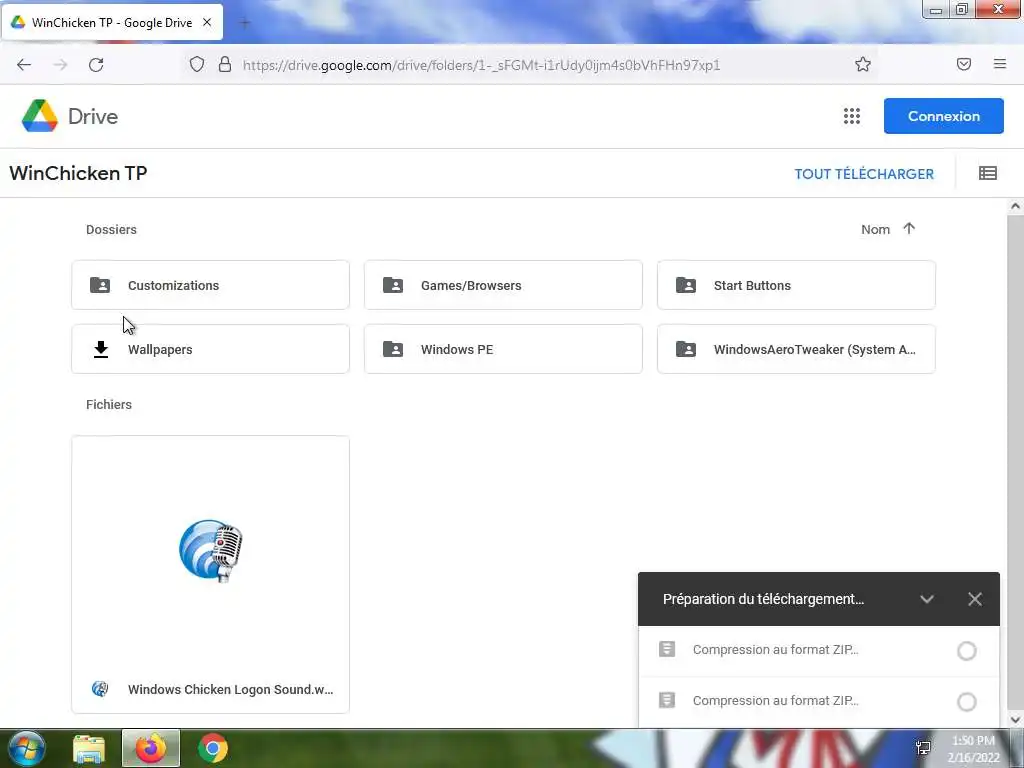Click the Windows Chicken Logon Sound file name

[231, 689]
